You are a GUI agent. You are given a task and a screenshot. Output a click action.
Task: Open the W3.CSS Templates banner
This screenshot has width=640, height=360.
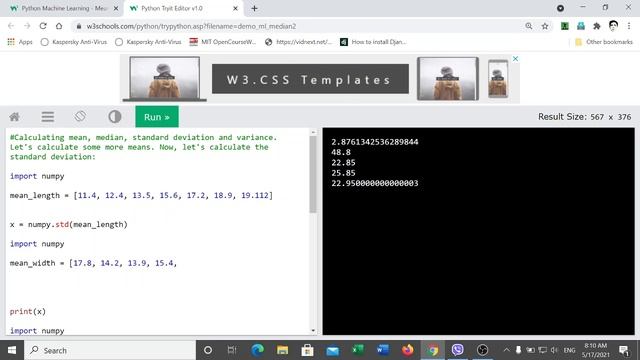(310, 79)
